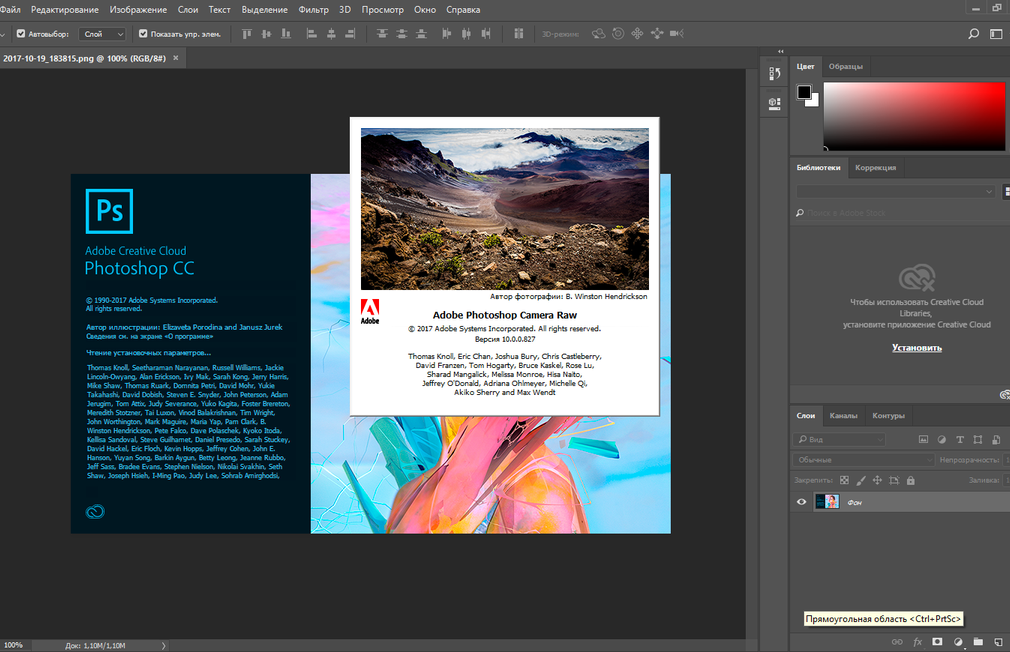Distribute top edges icon

click(x=382, y=34)
